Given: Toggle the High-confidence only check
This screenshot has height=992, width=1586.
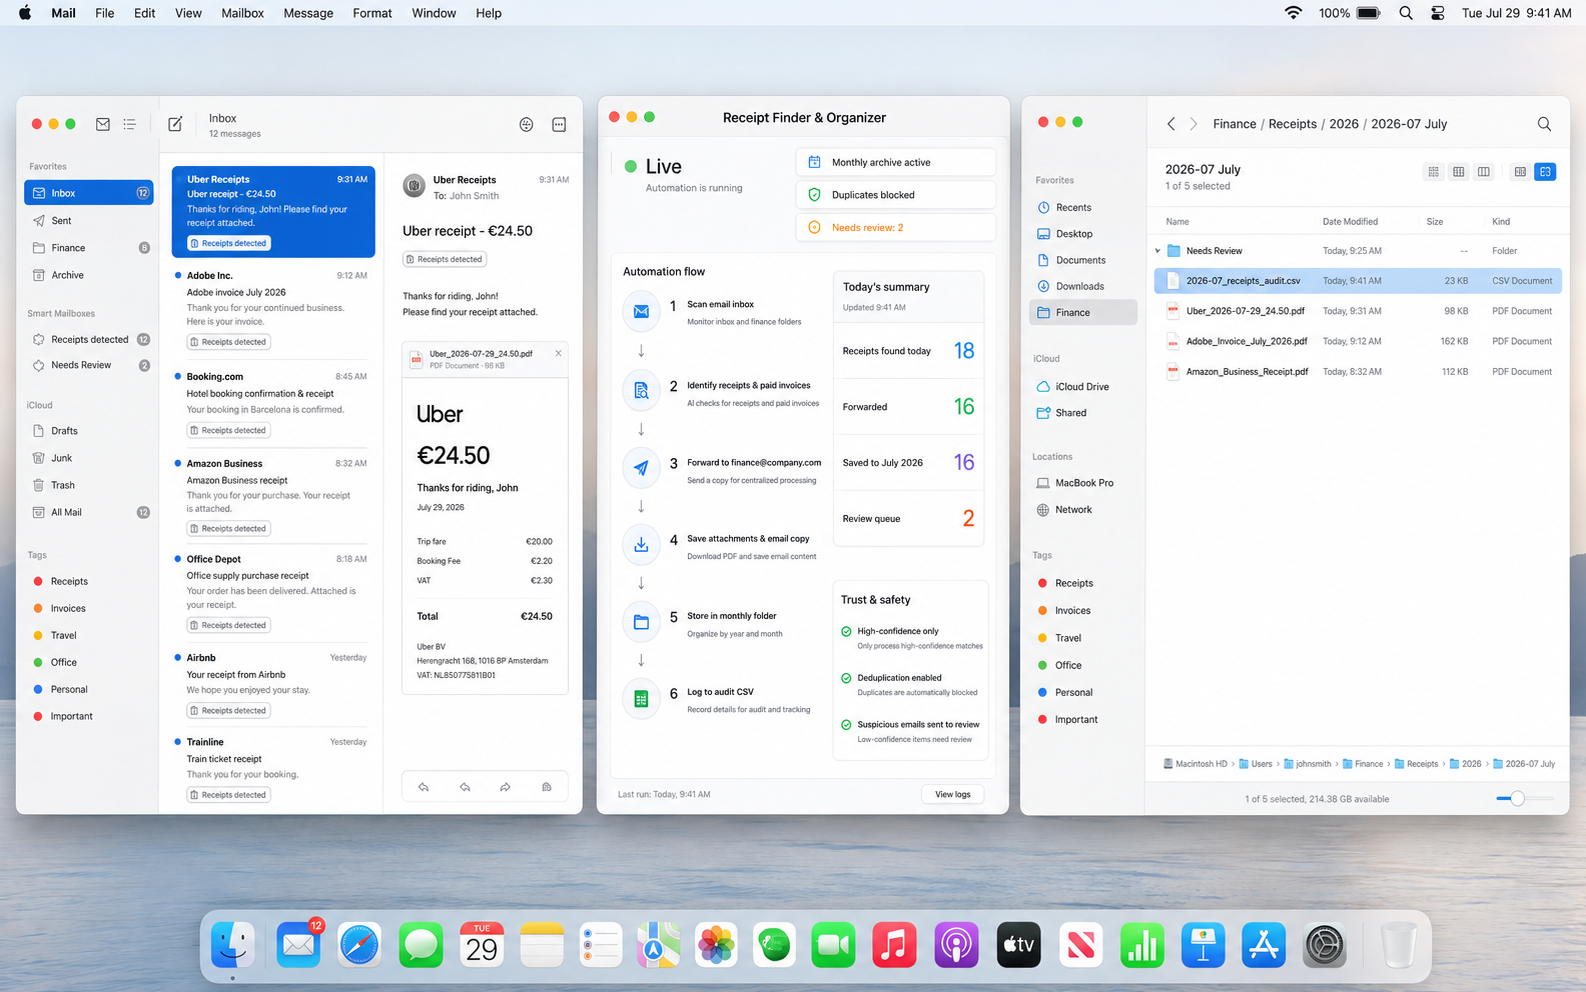Looking at the screenshot, I should coord(846,631).
